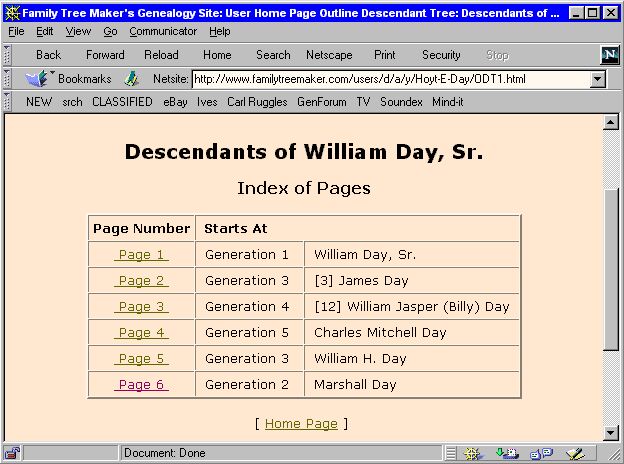Image resolution: width=624 pixels, height=464 pixels.
Task: Open the Bookmarks icon menu
Action: [37, 78]
